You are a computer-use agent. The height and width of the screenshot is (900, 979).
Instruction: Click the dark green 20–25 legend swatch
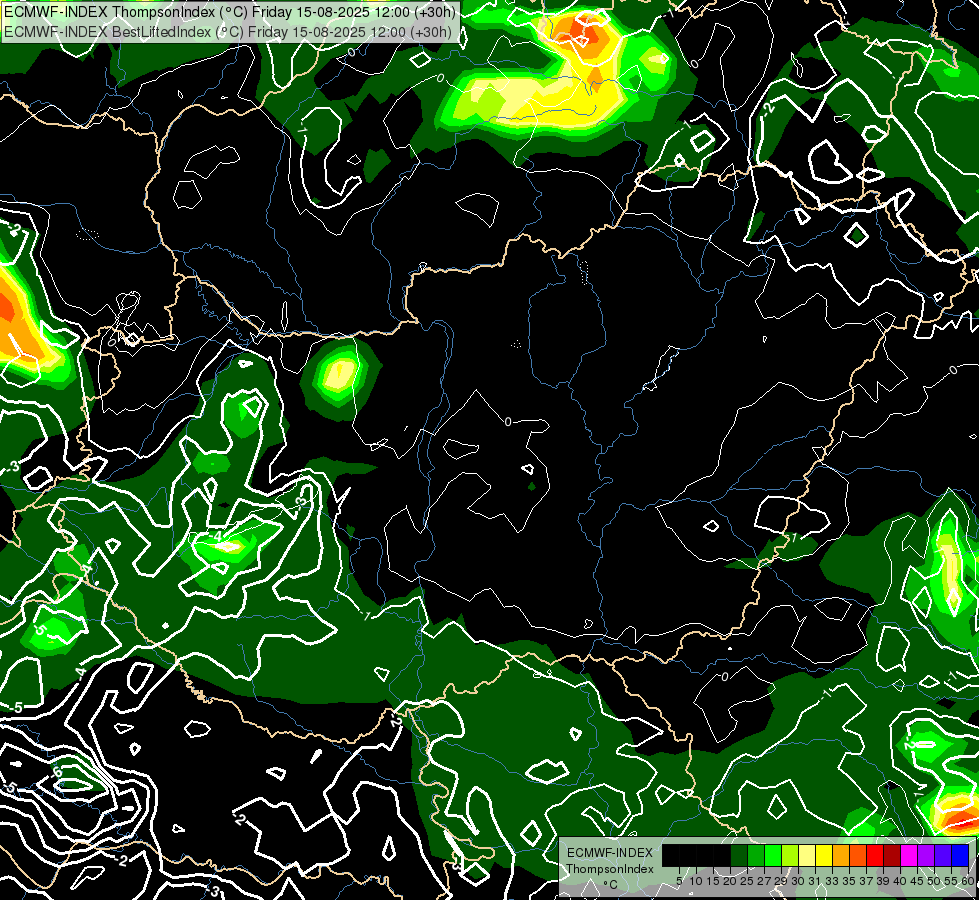[740, 856]
